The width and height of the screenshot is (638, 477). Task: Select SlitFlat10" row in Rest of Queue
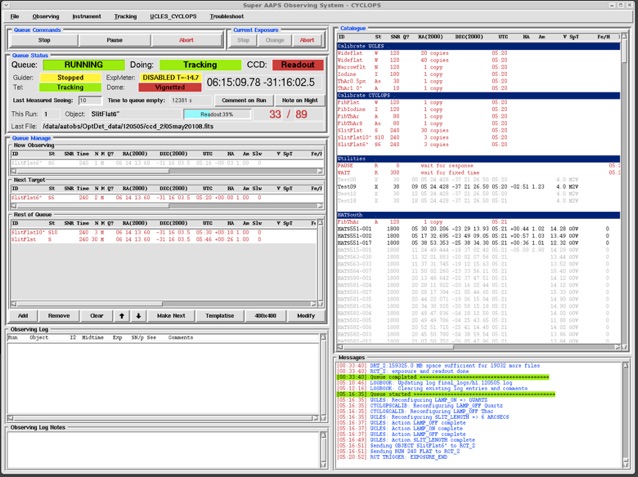[x=164, y=232]
